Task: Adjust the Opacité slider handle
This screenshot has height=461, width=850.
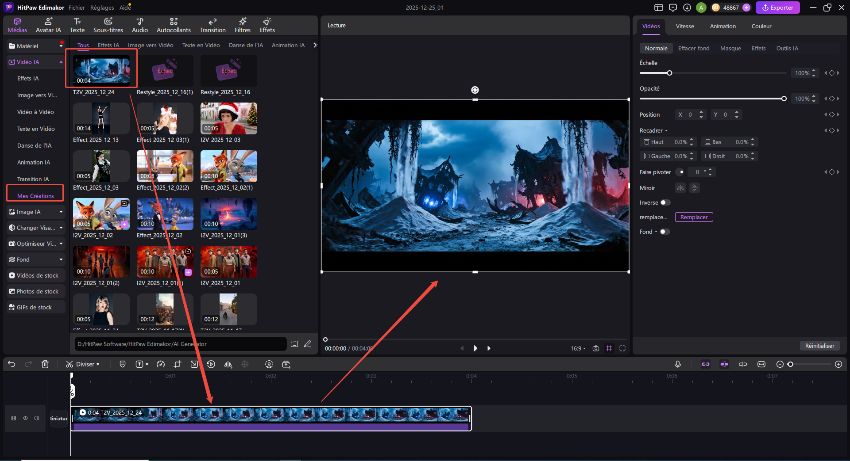Action: [783, 98]
